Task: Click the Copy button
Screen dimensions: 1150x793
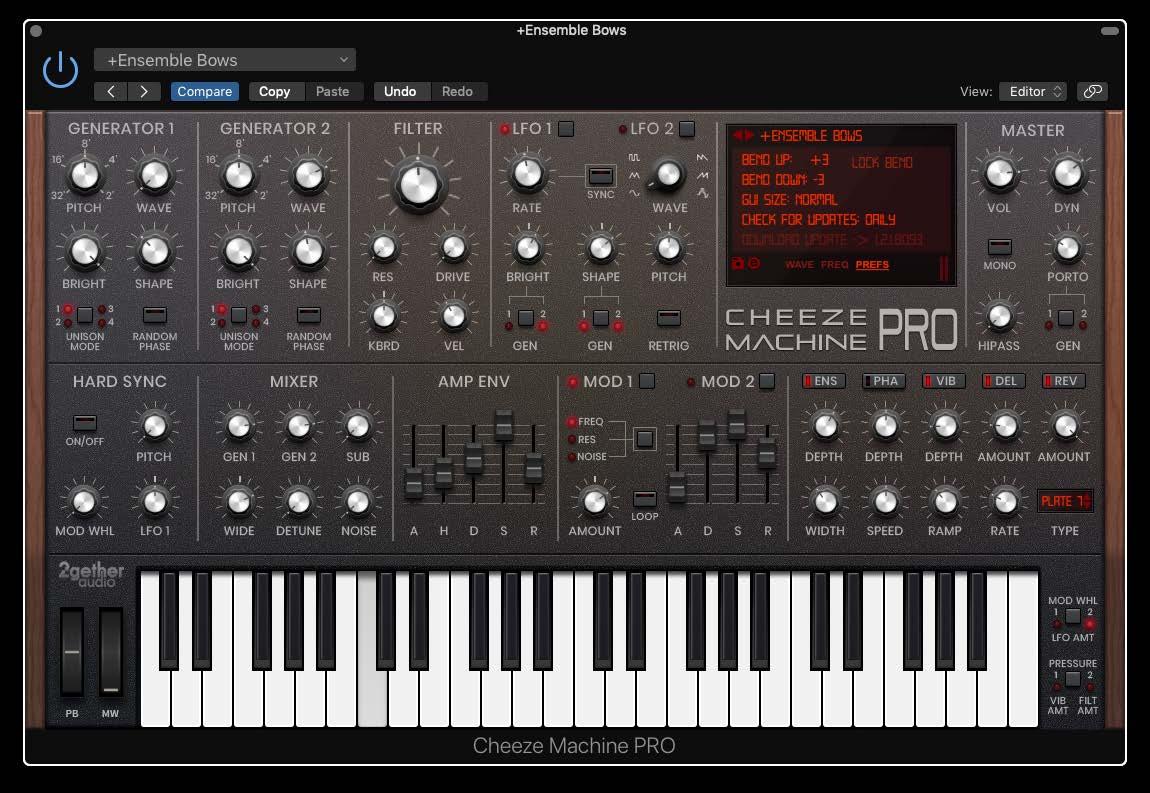Action: point(274,91)
